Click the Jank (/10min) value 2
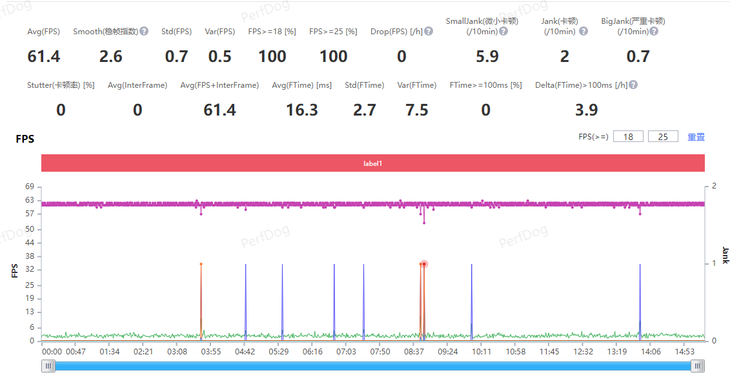 coord(565,56)
